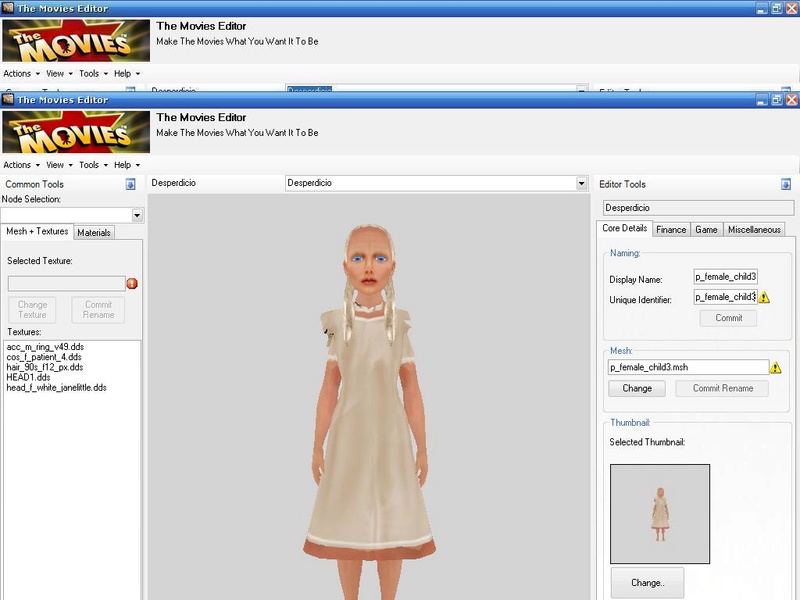Close the front Movies Editor window
Viewport: 800px width, 600px height.
(791, 100)
